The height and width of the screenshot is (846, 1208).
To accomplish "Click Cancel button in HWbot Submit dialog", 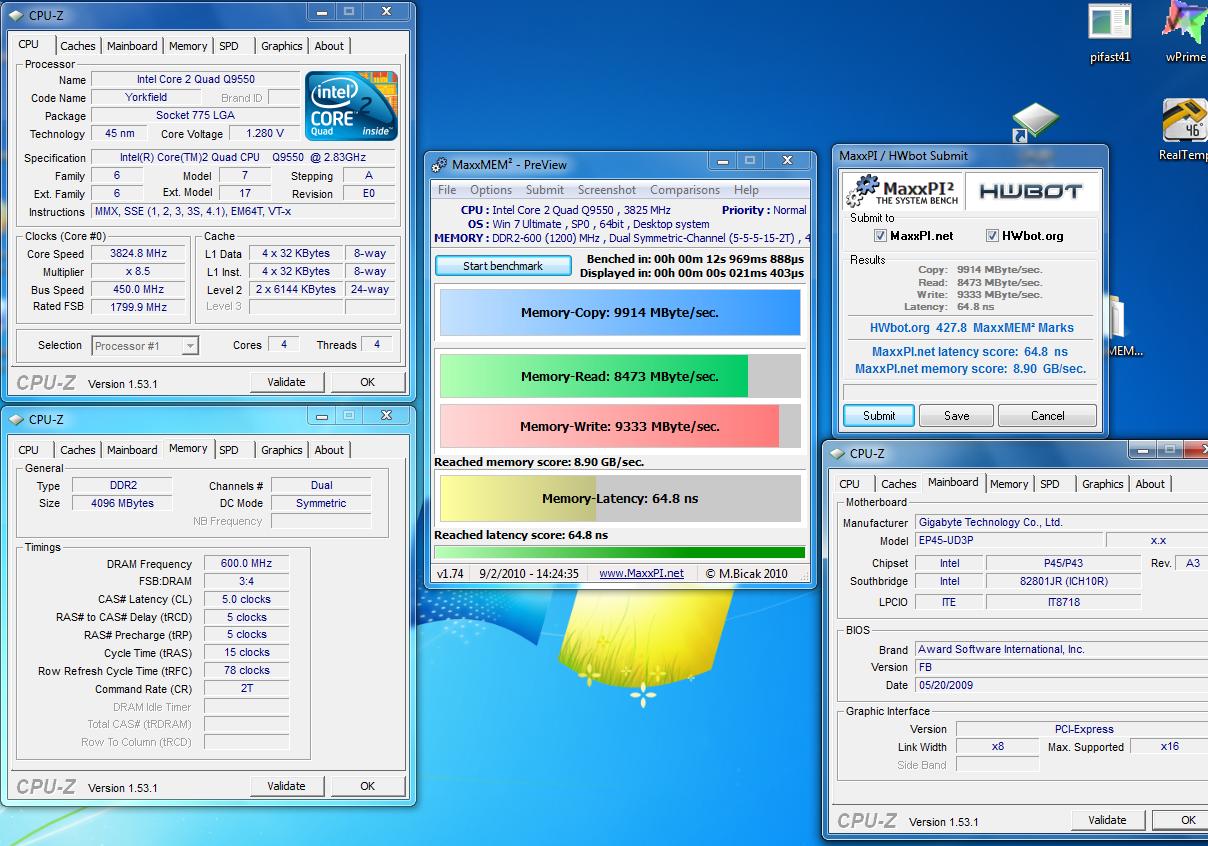I will tap(1047, 416).
